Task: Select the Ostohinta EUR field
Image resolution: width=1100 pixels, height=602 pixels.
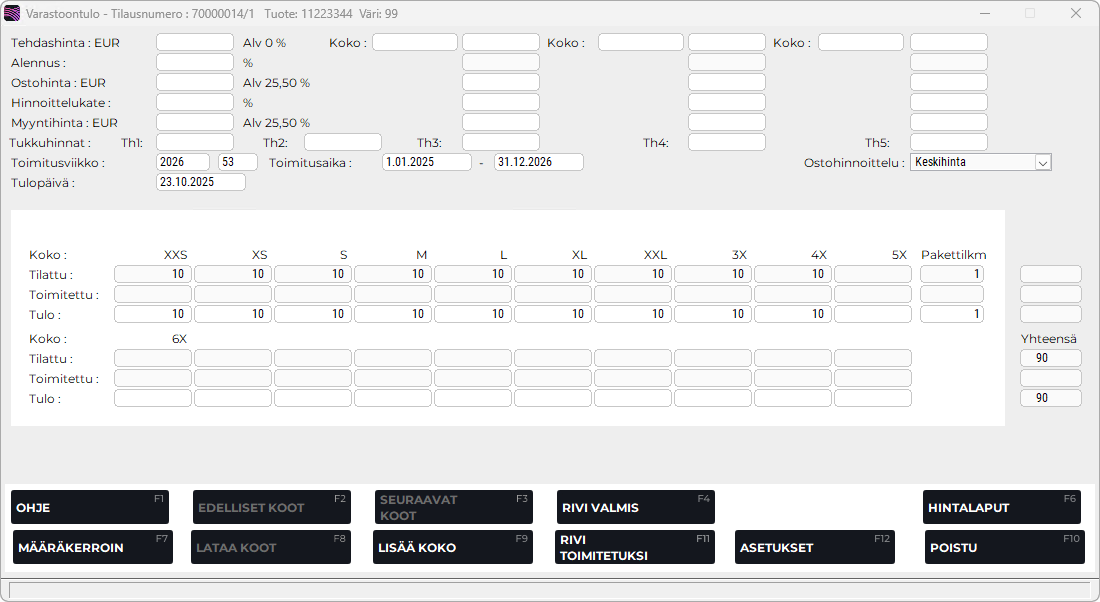Action: coord(194,82)
